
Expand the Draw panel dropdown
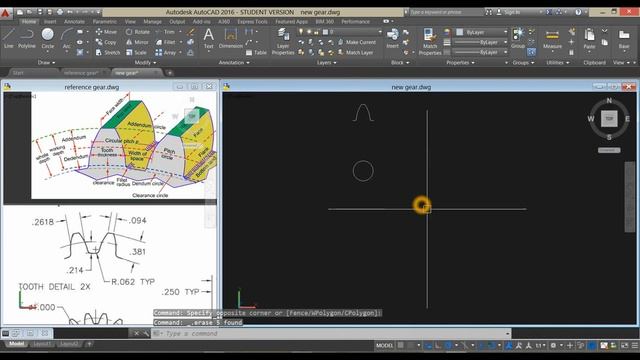(46, 62)
